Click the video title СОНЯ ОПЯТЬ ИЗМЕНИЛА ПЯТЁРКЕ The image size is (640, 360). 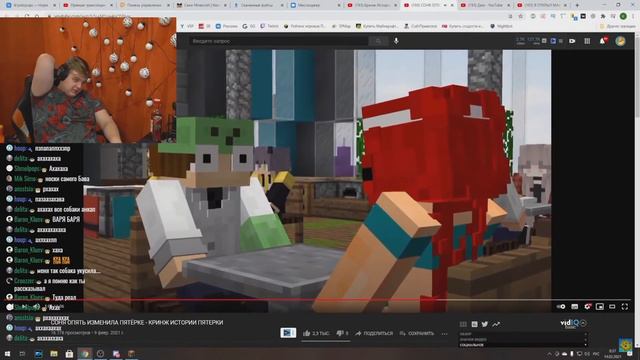coord(137,322)
